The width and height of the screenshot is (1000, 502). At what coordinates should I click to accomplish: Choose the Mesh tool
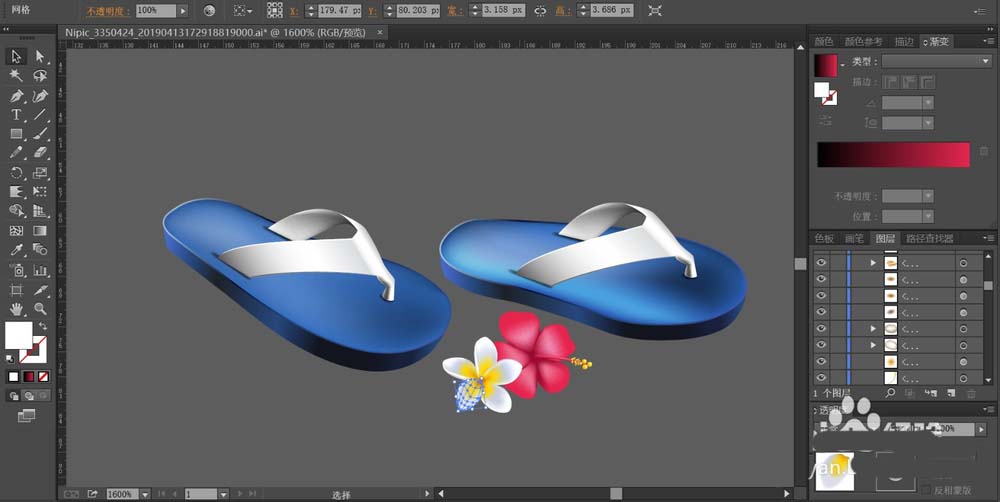[16, 231]
